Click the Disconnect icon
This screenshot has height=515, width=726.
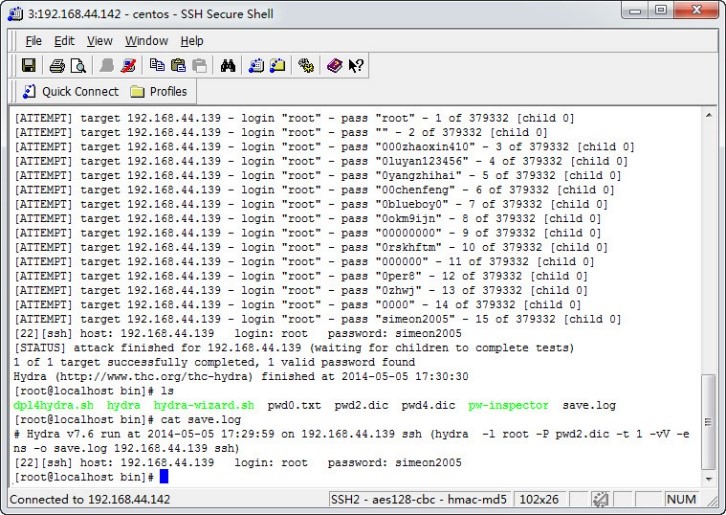[x=128, y=65]
